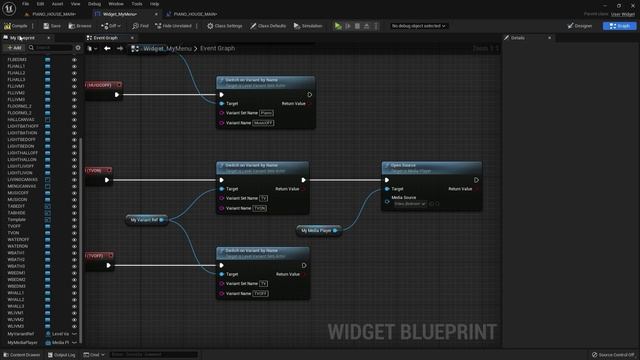Image resolution: width=640 pixels, height=360 pixels.
Task: Click the Add button in My Blueprint
Action: click(x=14, y=48)
